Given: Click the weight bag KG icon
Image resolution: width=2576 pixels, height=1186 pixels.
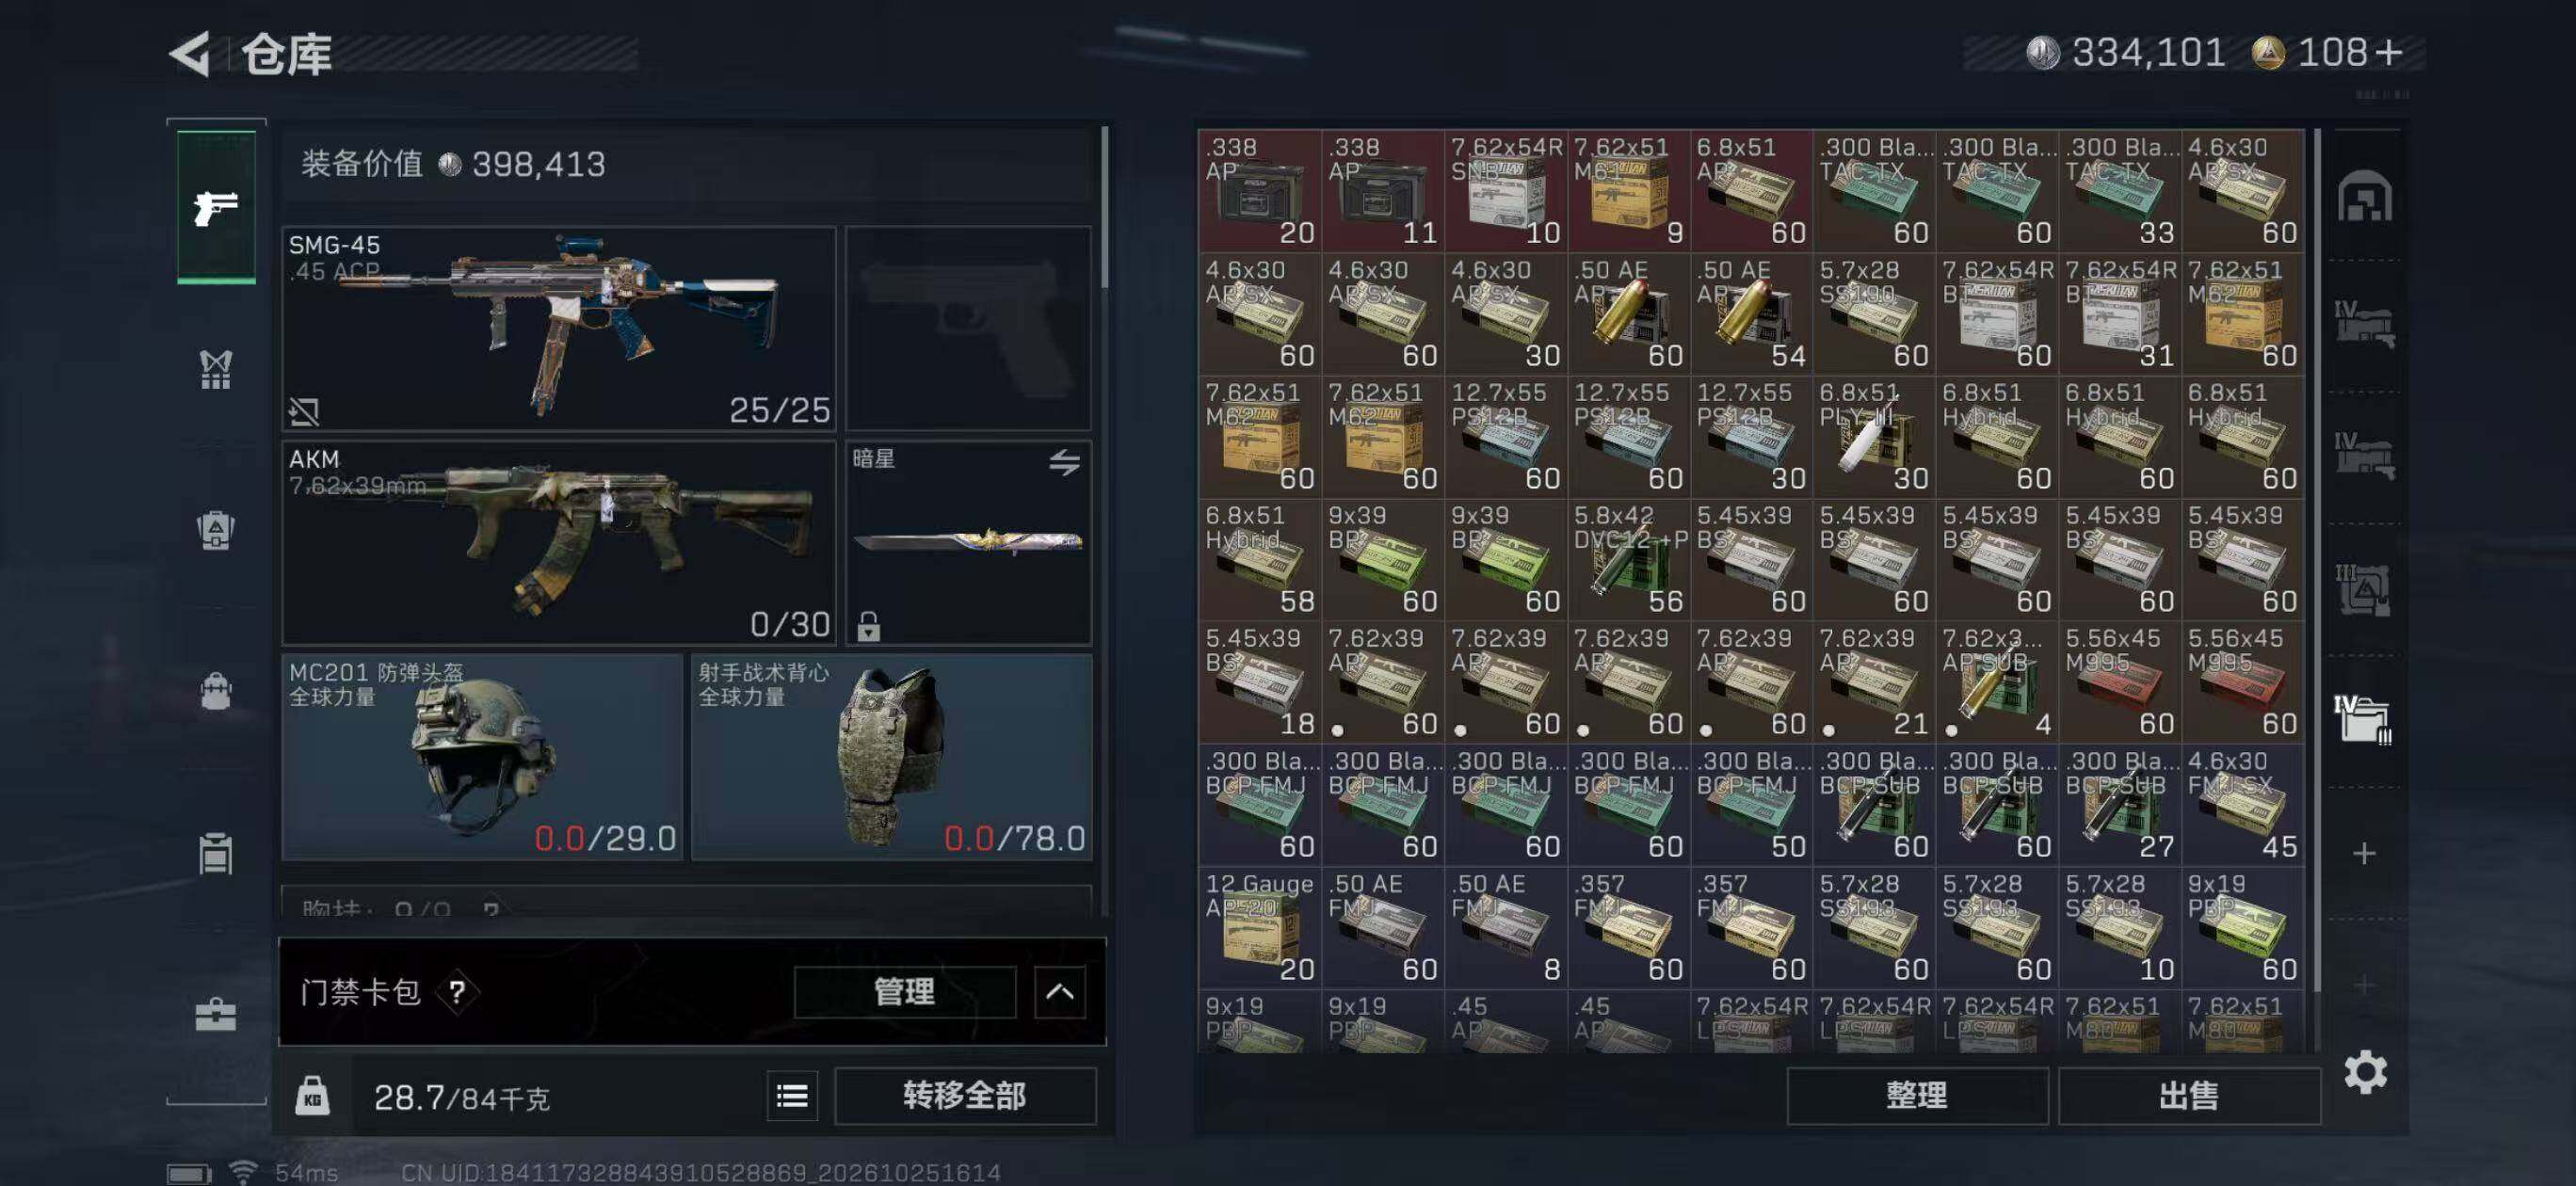Looking at the screenshot, I should point(312,1096).
